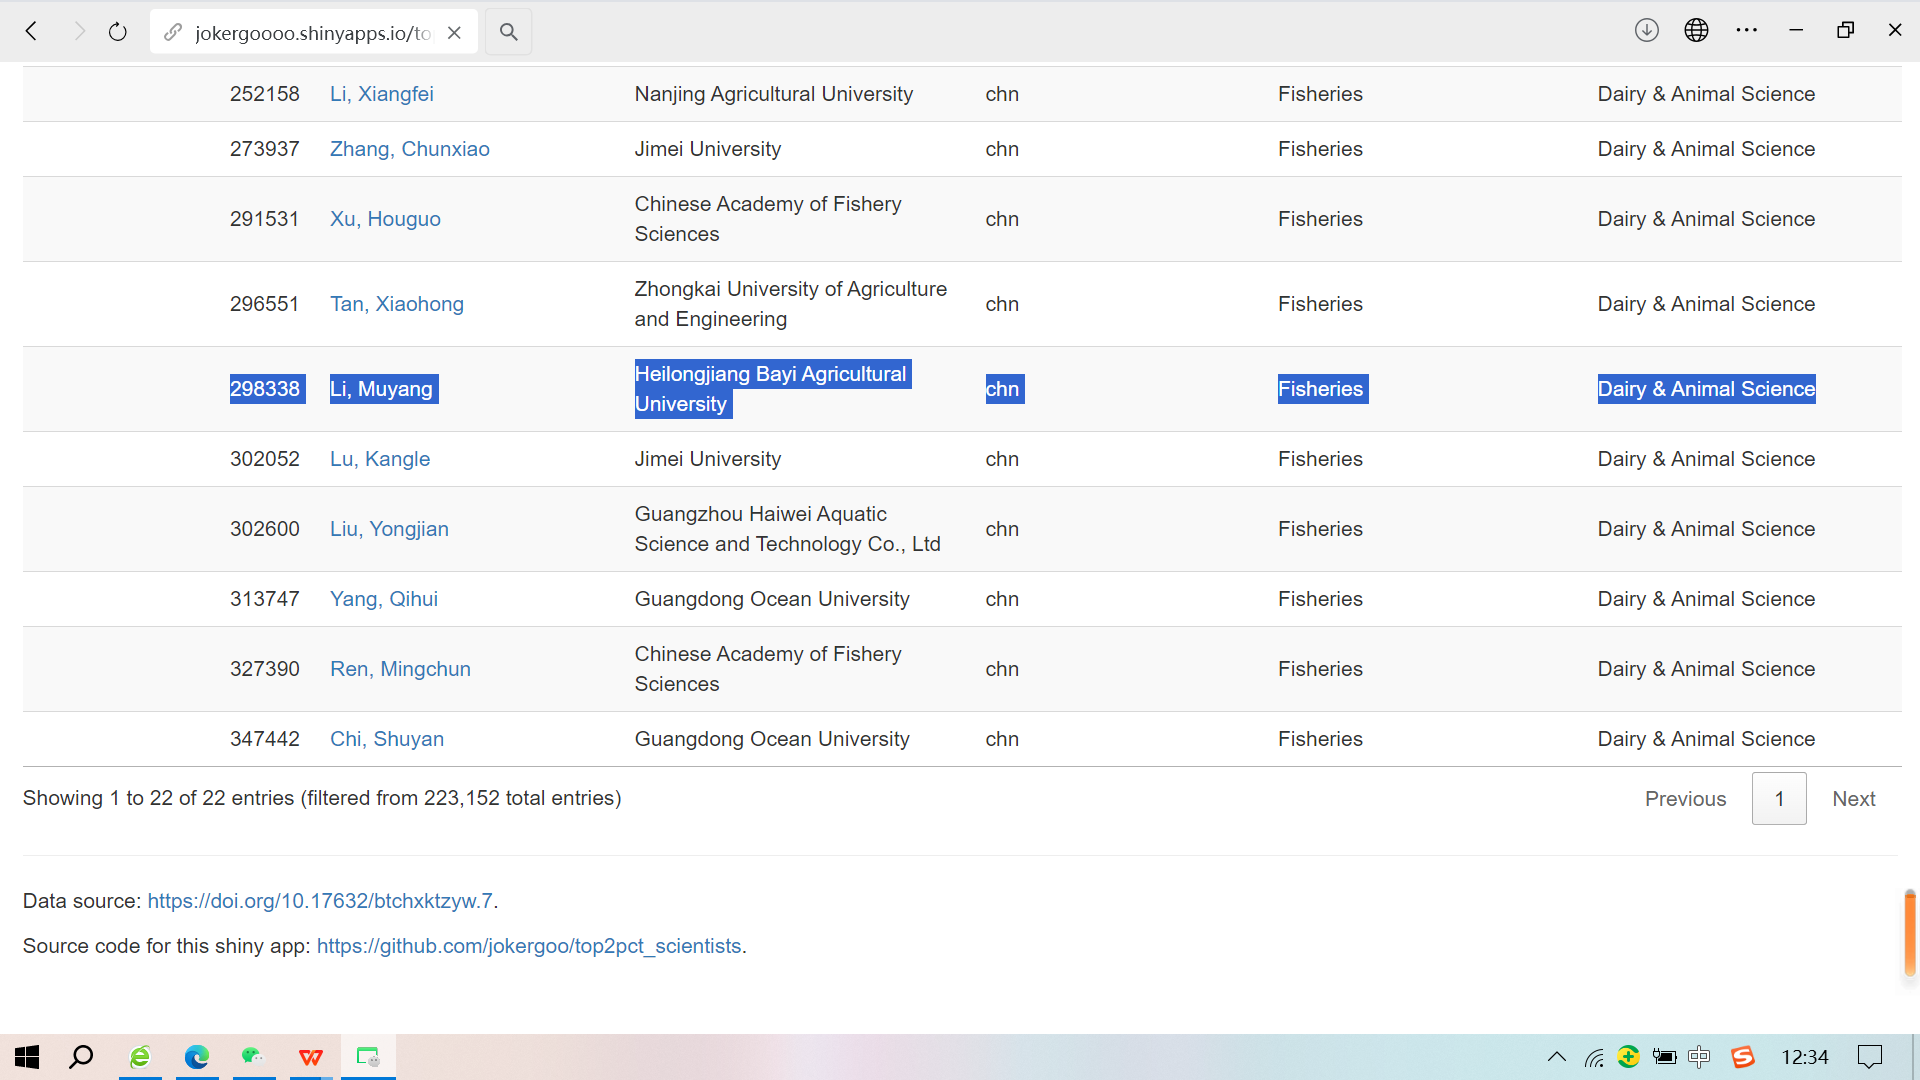Click the search magnifier beside tab
Image resolution: width=1920 pixels, height=1080 pixels.
pyautogui.click(x=508, y=32)
